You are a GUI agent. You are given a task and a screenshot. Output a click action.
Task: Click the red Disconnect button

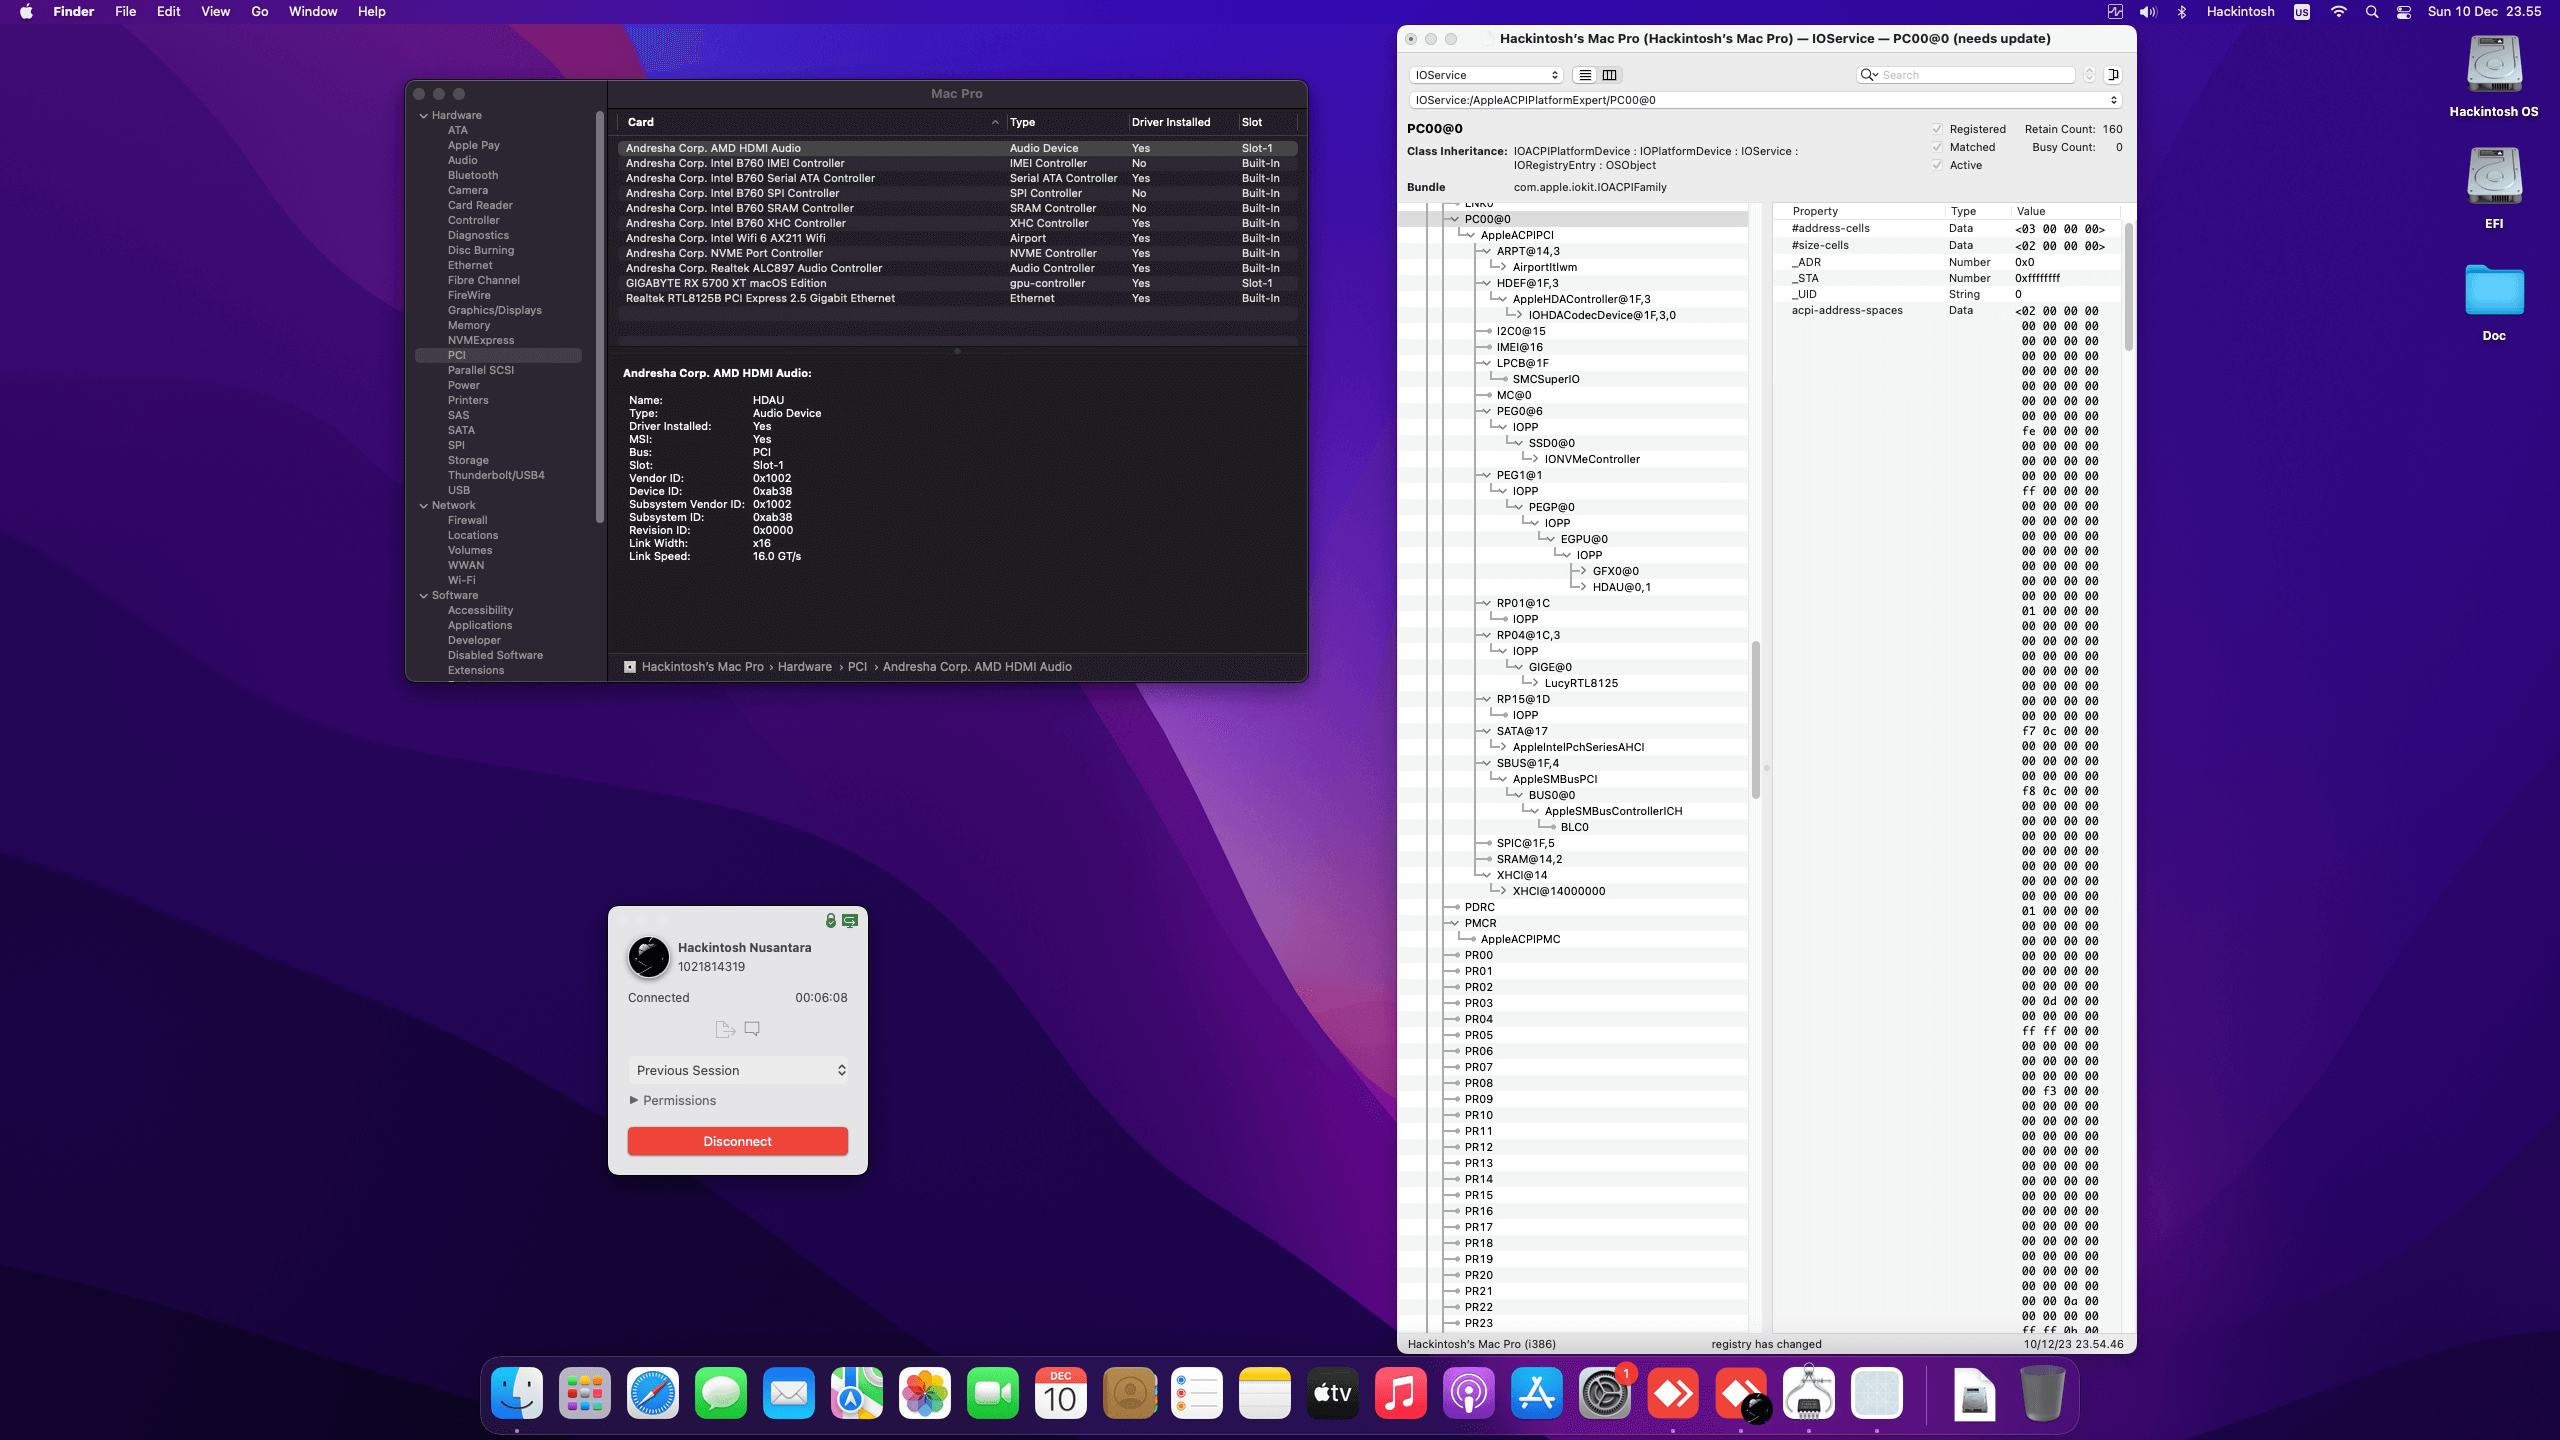[x=738, y=1141]
